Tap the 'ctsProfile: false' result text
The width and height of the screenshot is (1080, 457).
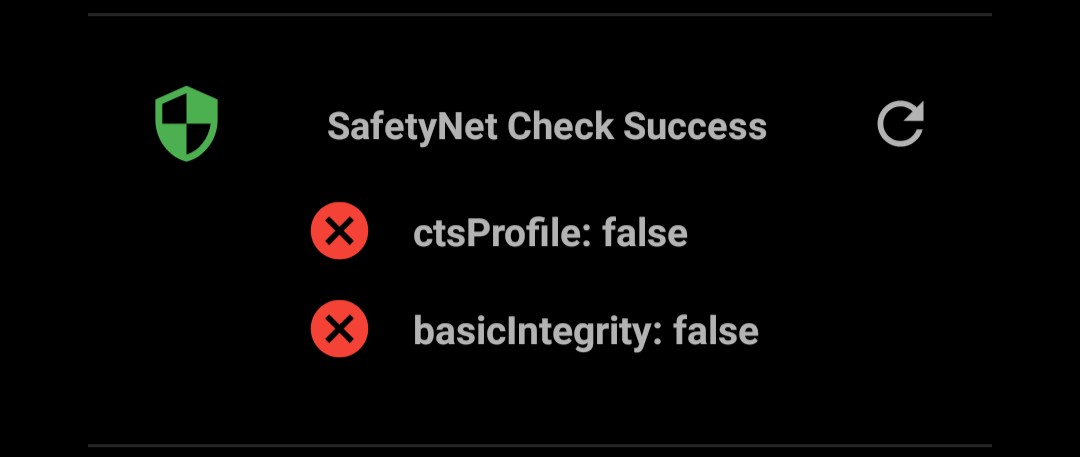click(x=550, y=233)
